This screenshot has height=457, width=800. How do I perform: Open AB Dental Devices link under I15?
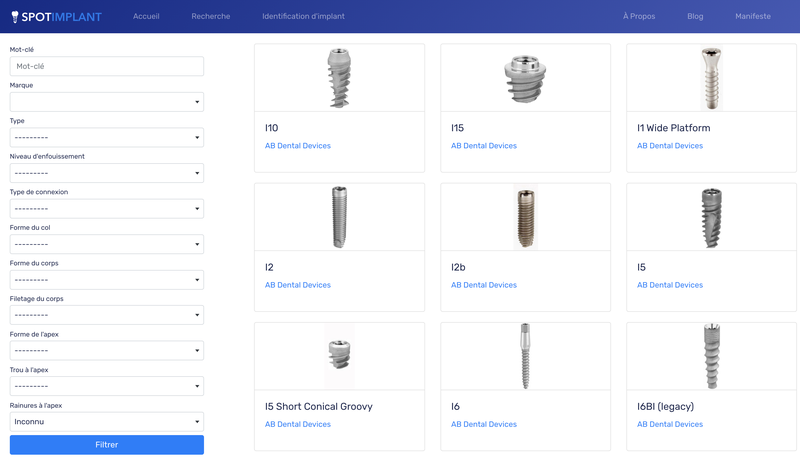pyautogui.click(x=484, y=146)
